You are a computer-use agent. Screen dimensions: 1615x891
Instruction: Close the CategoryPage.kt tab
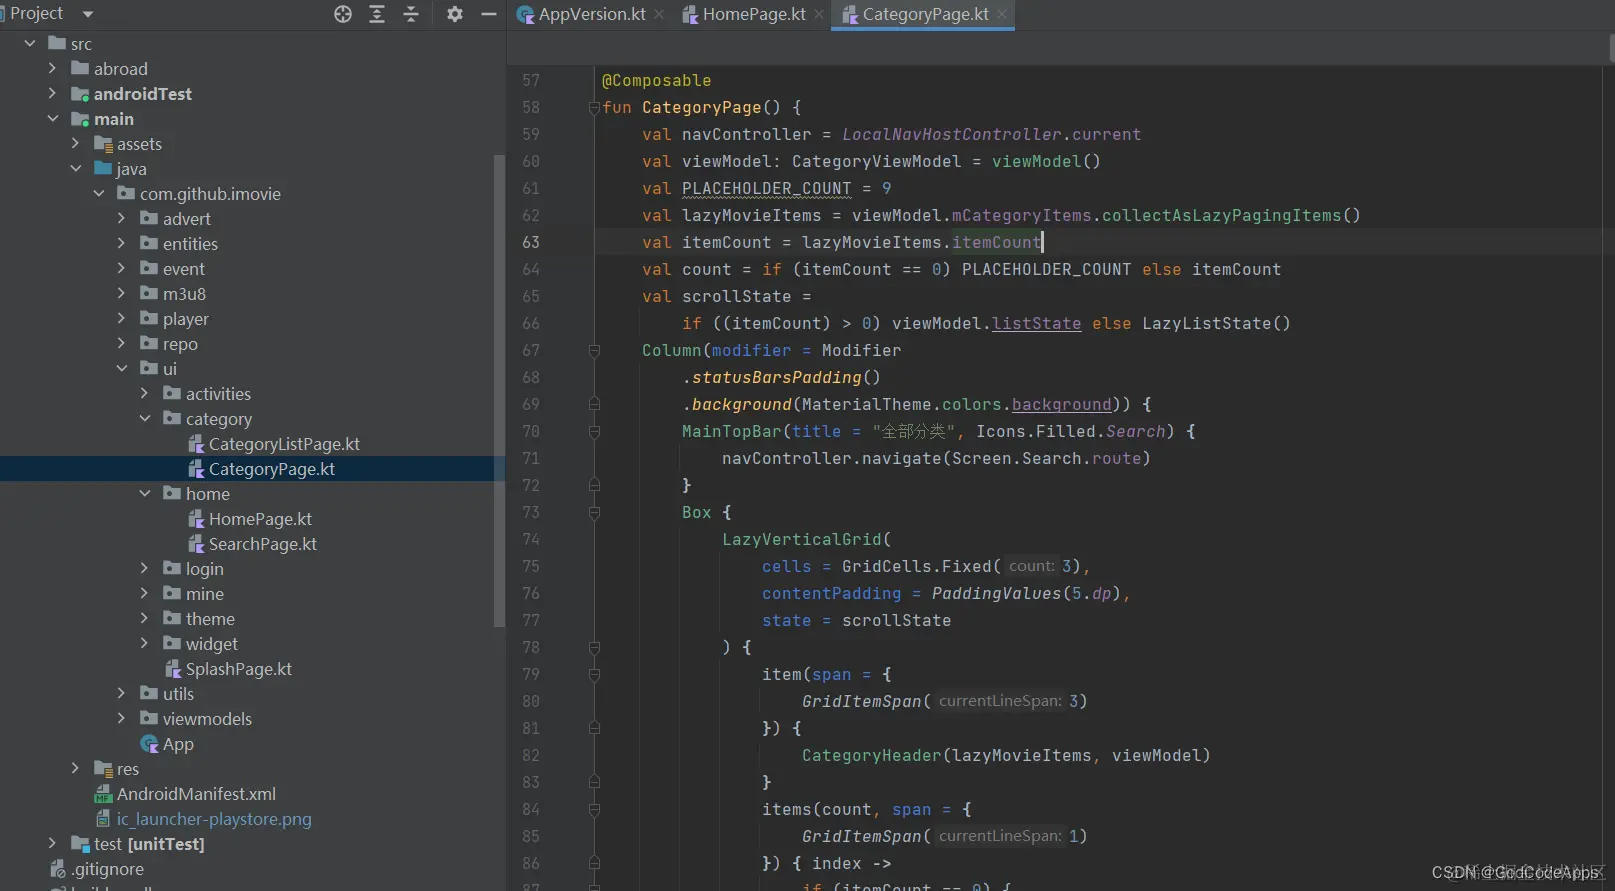[x=1002, y=14]
